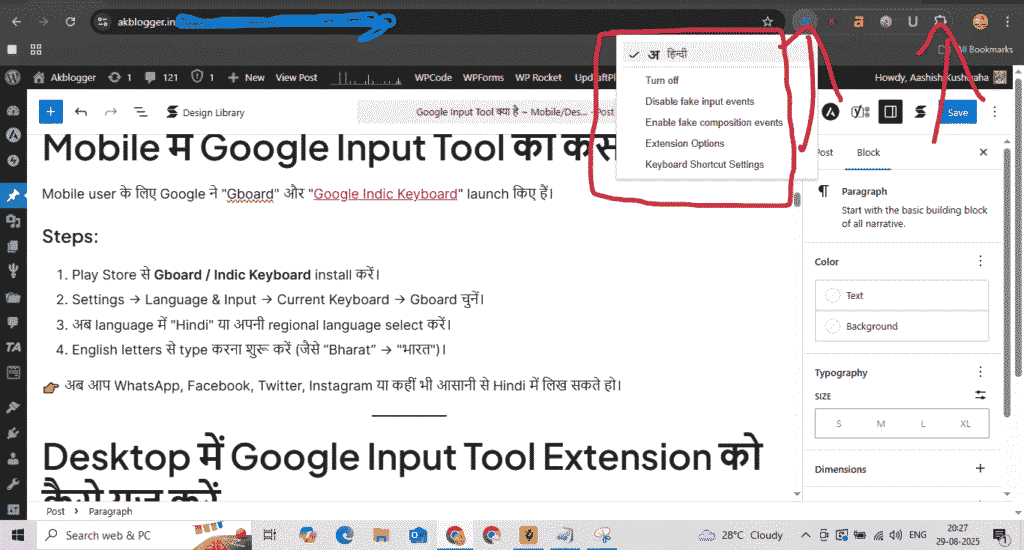Click the Search web & PC box
This screenshot has height=550, width=1024.
[144, 536]
